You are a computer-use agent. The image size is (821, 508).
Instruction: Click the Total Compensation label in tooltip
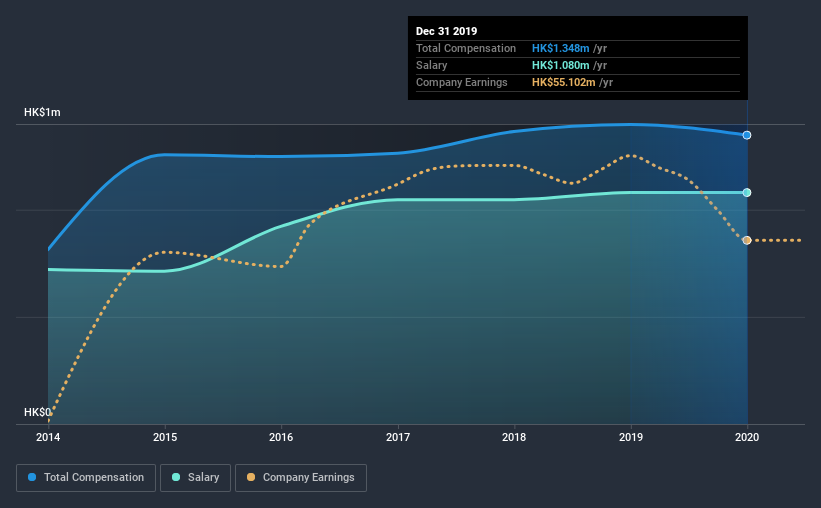[466, 48]
